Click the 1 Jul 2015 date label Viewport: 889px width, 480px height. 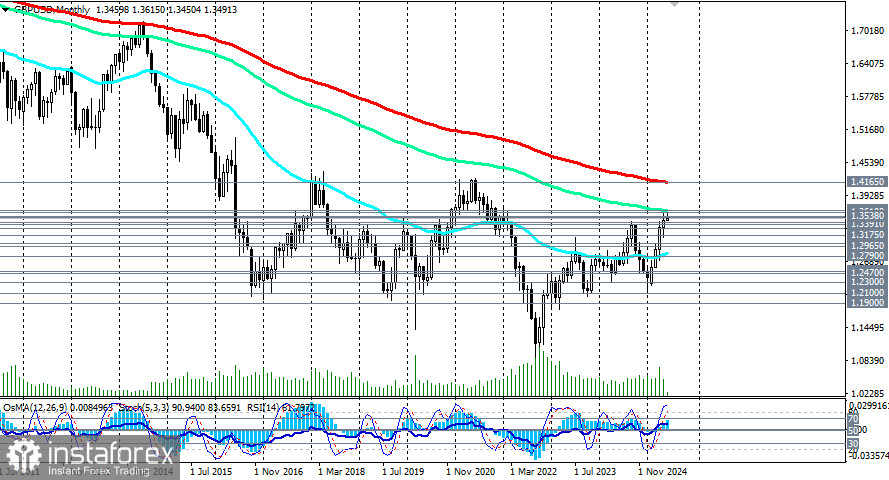coord(211,471)
